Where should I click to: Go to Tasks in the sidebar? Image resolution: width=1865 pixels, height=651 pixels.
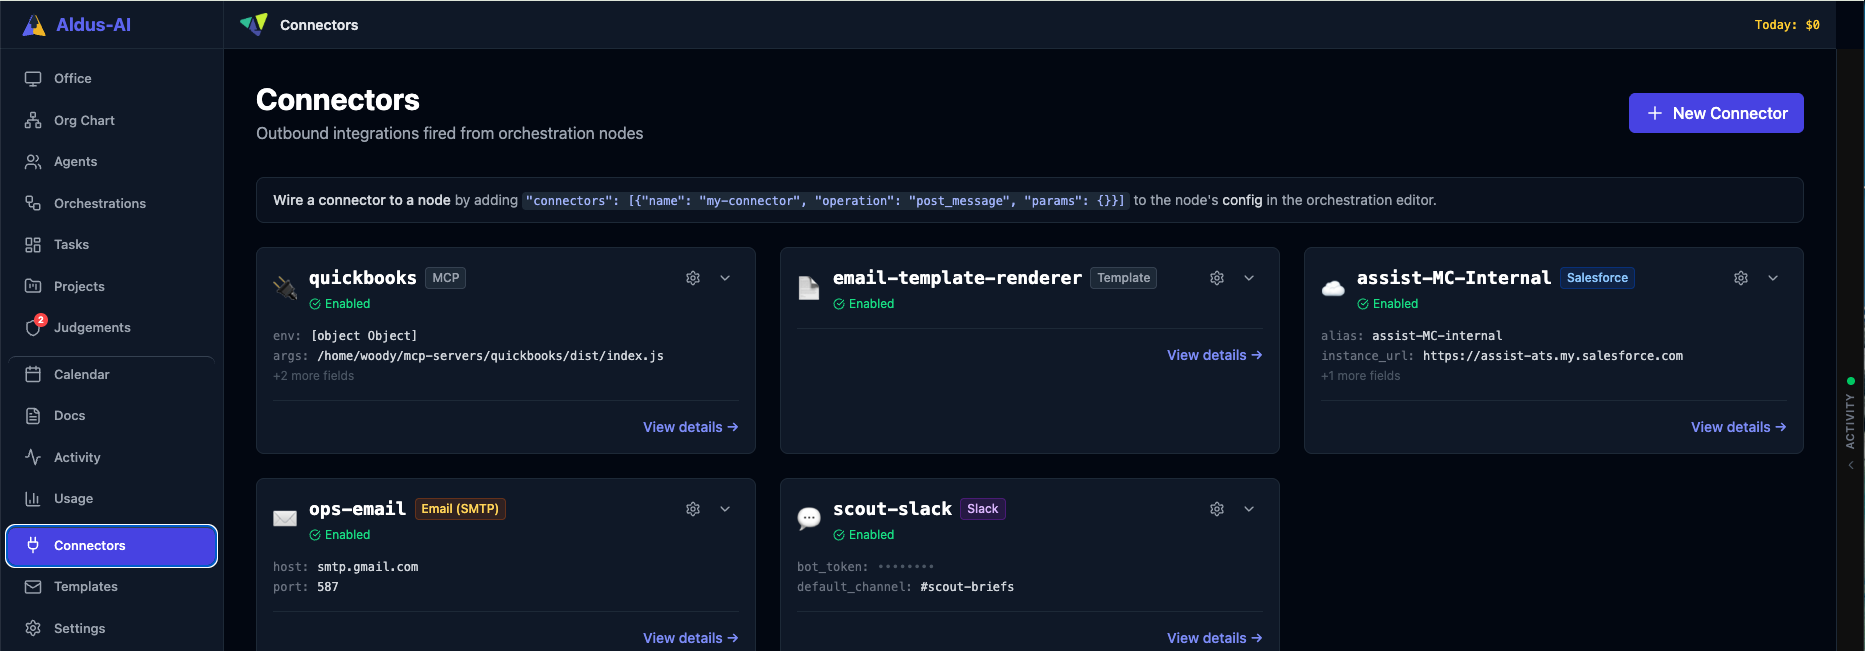coord(111,244)
